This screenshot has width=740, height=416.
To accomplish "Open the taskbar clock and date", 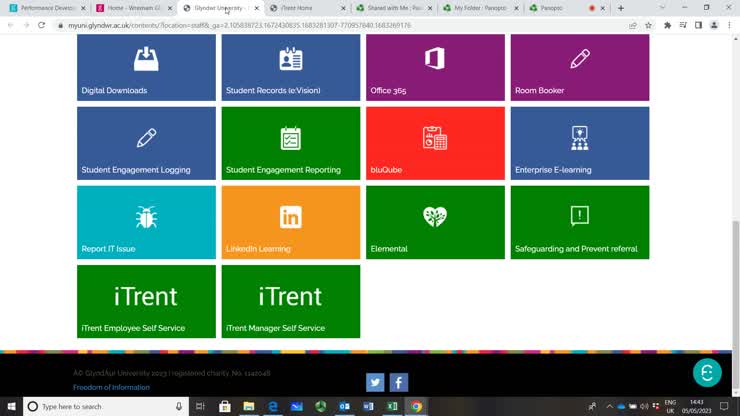I will coord(696,407).
